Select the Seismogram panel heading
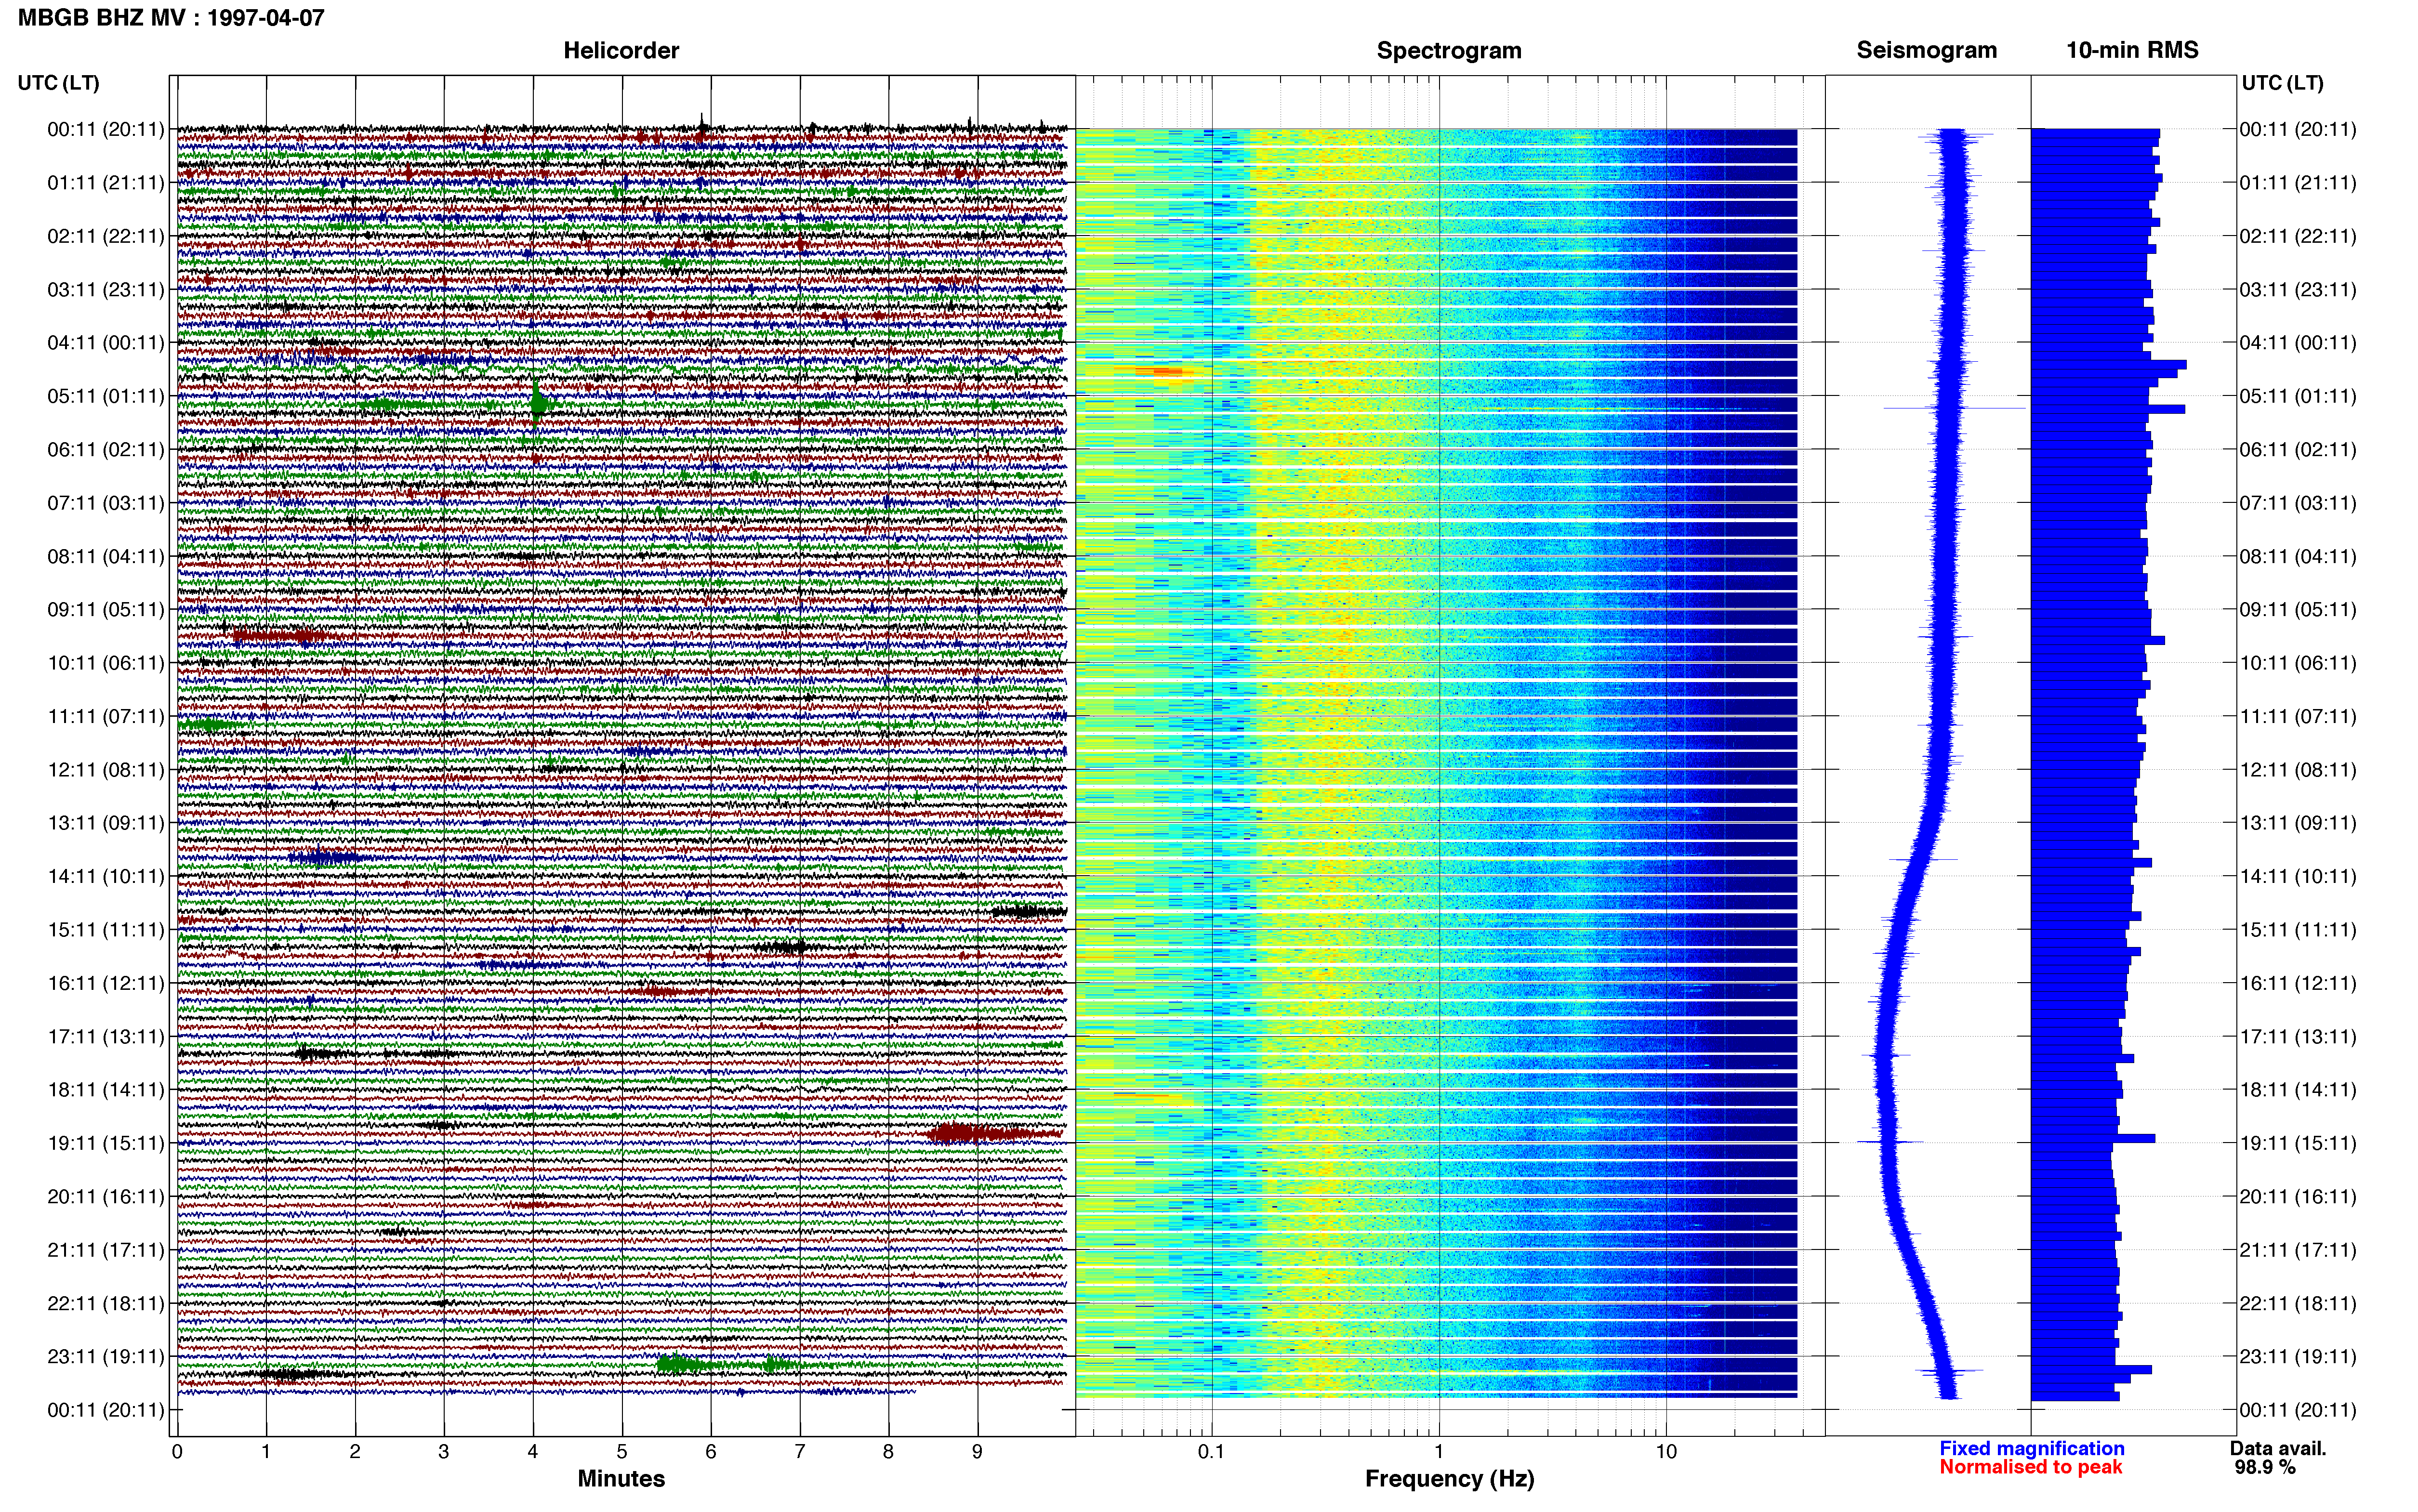Image resolution: width=2418 pixels, height=1512 pixels. click(x=1926, y=50)
